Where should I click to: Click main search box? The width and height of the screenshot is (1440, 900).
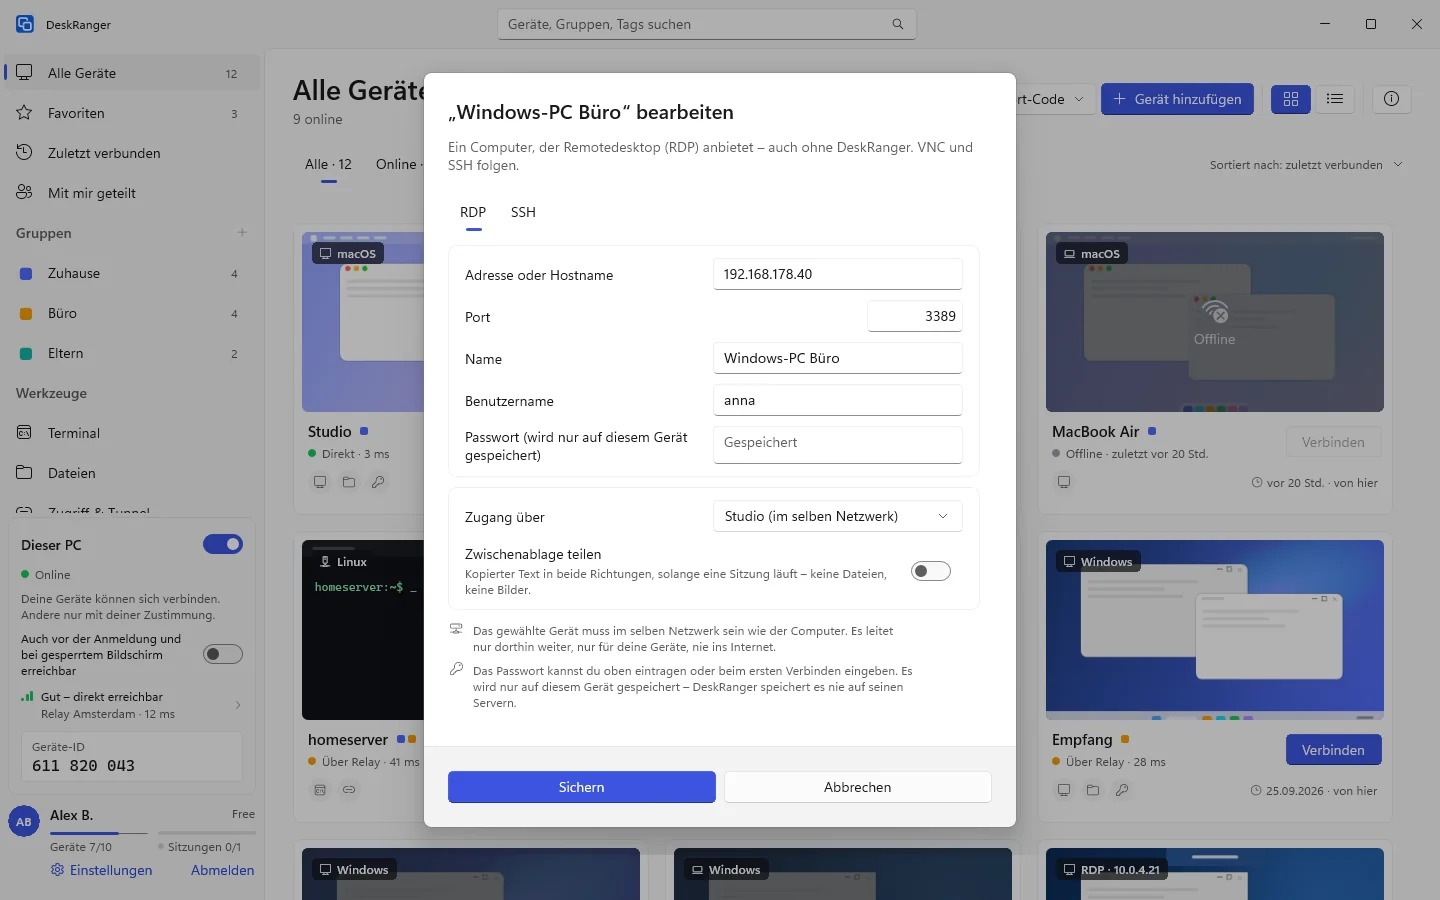(707, 24)
